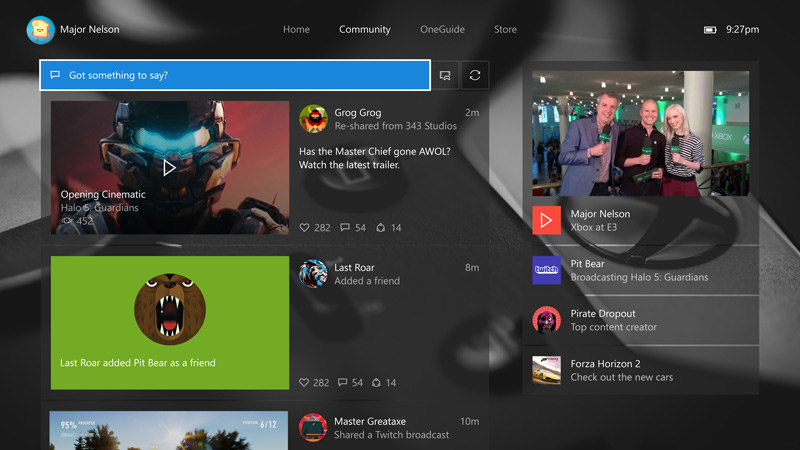Open Major Nelson profile avatar

tap(41, 30)
